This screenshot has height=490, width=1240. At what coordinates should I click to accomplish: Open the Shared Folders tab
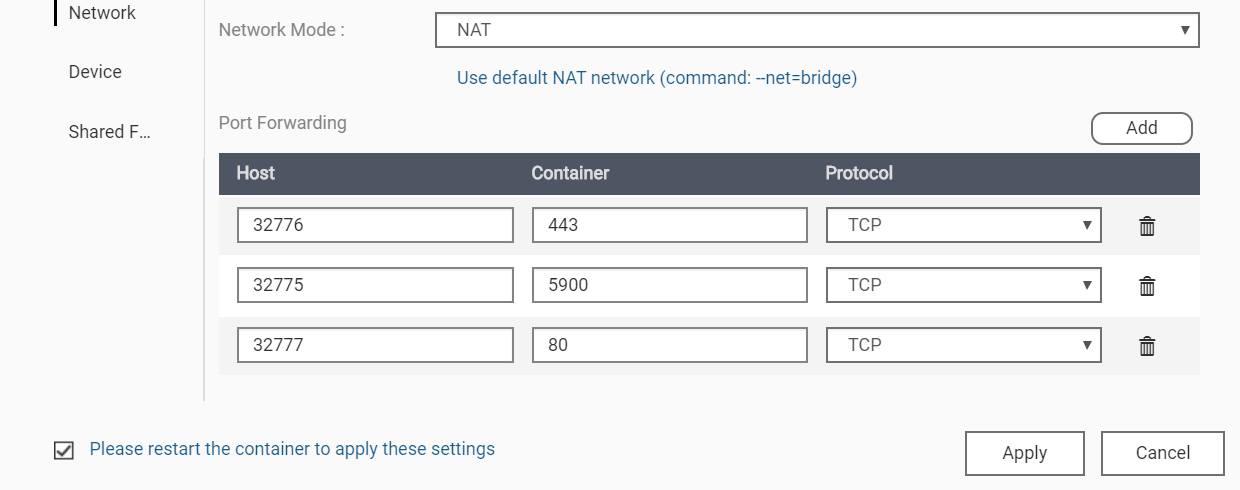point(109,132)
